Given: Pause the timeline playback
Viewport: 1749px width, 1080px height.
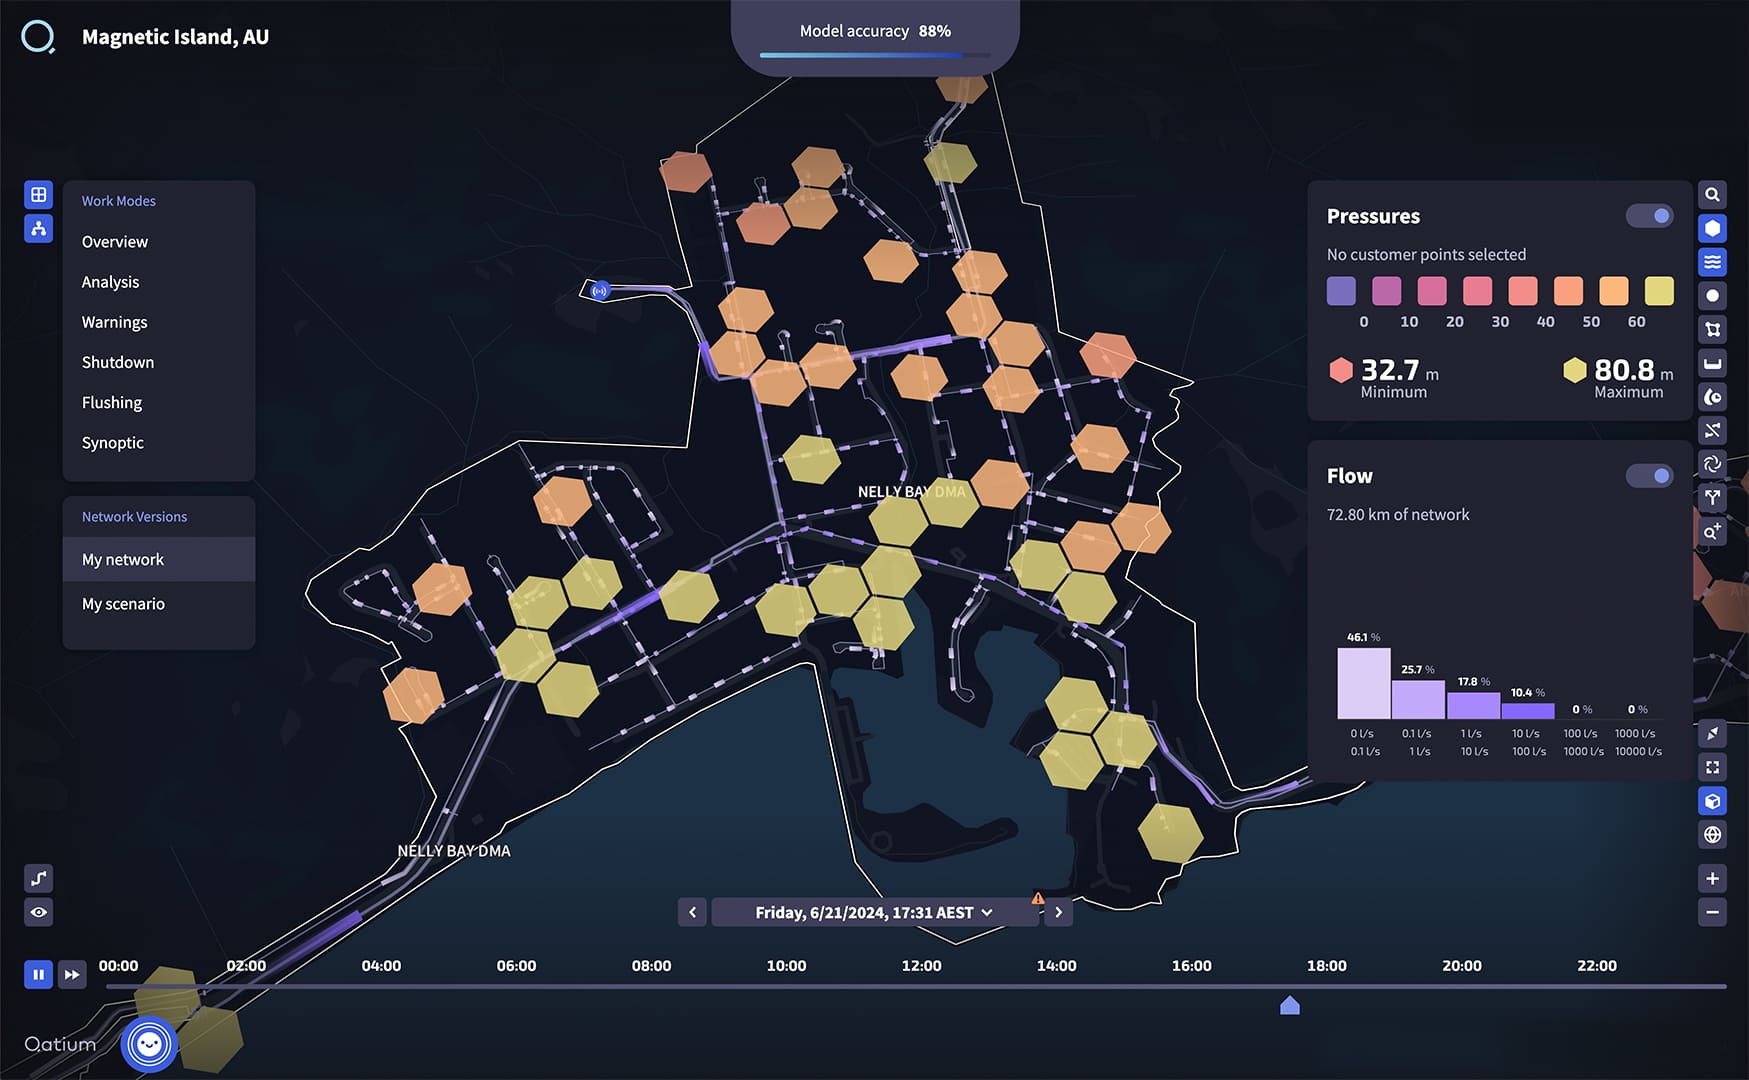Looking at the screenshot, I should (x=38, y=974).
